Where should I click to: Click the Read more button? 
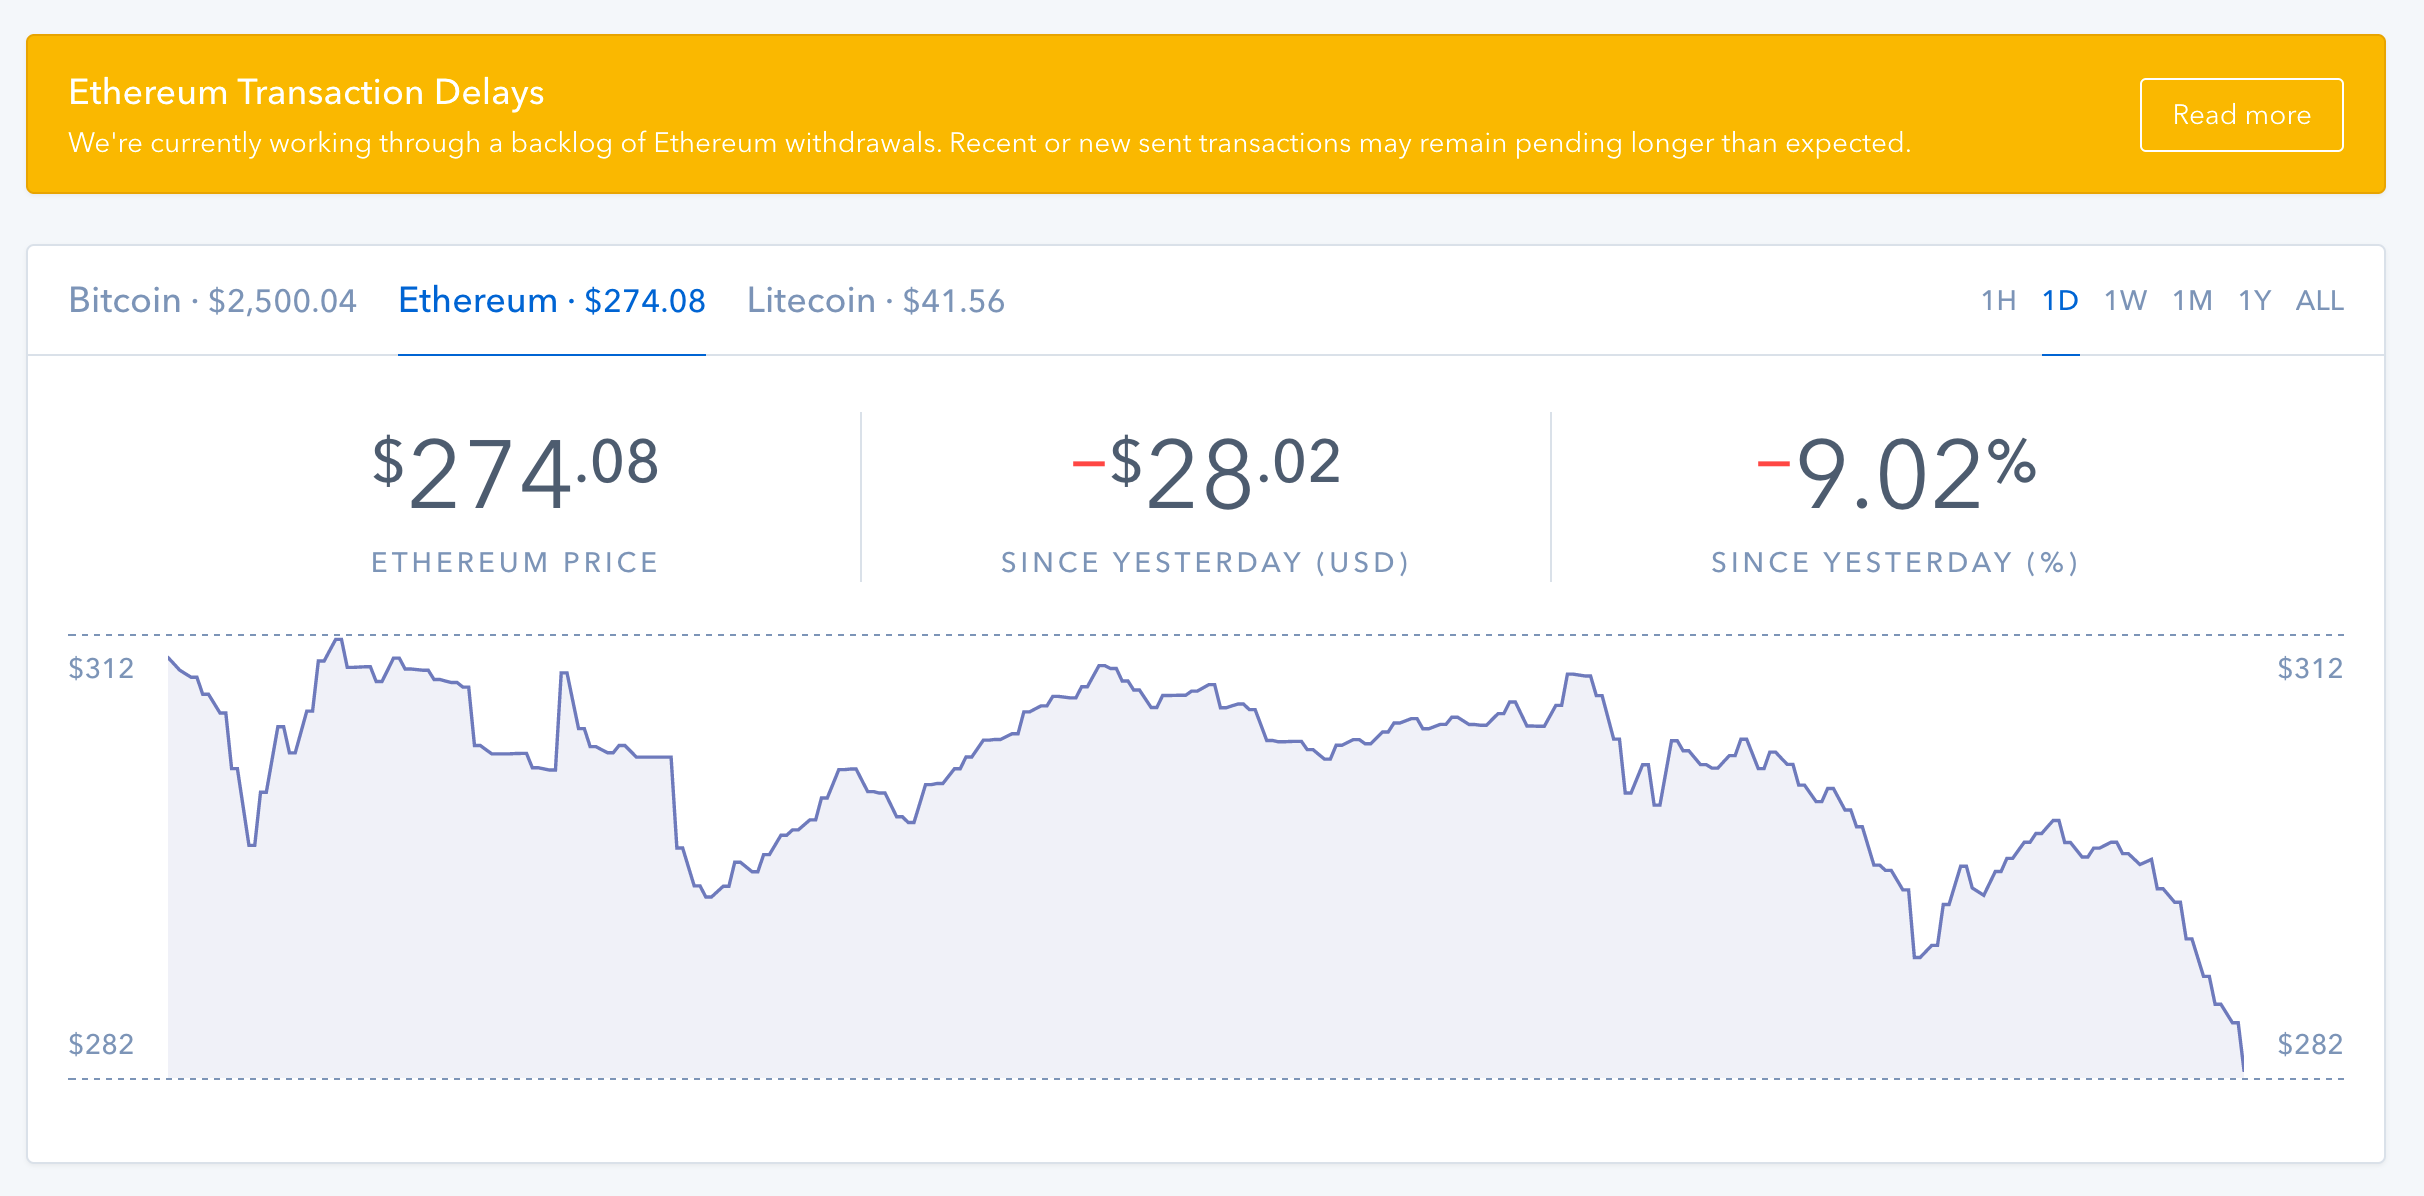[2240, 115]
